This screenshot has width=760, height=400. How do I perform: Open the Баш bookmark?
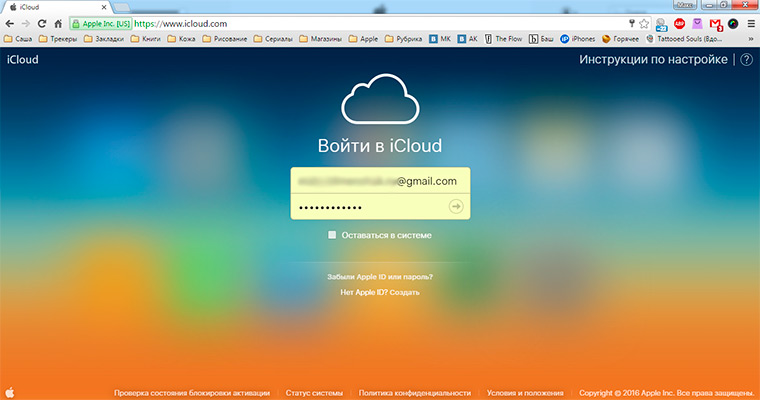[x=541, y=39]
